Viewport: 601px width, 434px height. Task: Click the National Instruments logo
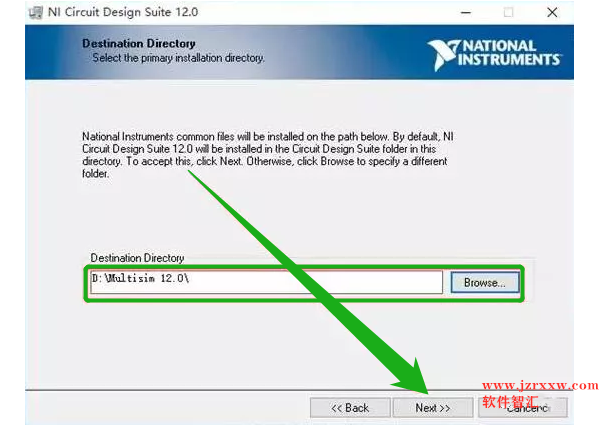click(x=494, y=55)
